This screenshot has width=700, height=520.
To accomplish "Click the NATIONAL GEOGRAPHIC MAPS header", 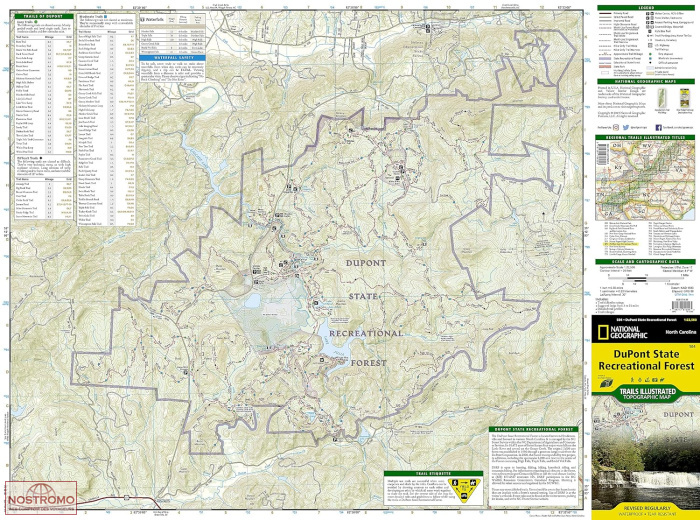I will [646, 82].
